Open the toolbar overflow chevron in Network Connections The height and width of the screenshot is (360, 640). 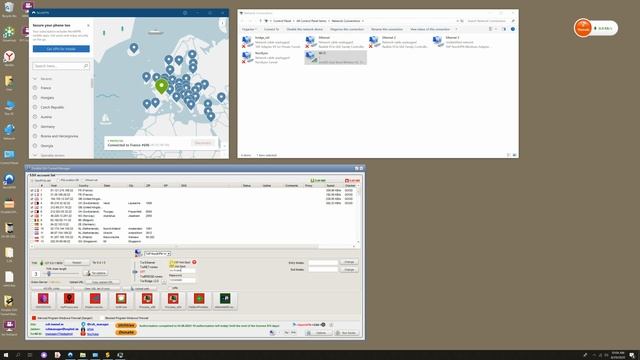(456, 29)
